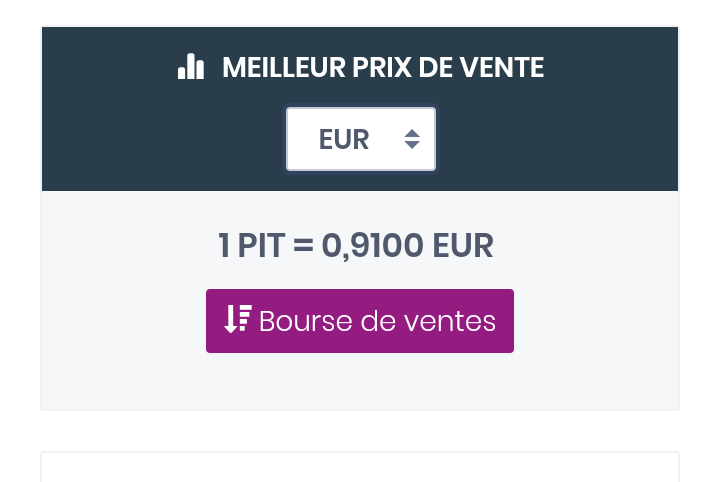Select the EUR label inside the combo box

click(344, 140)
